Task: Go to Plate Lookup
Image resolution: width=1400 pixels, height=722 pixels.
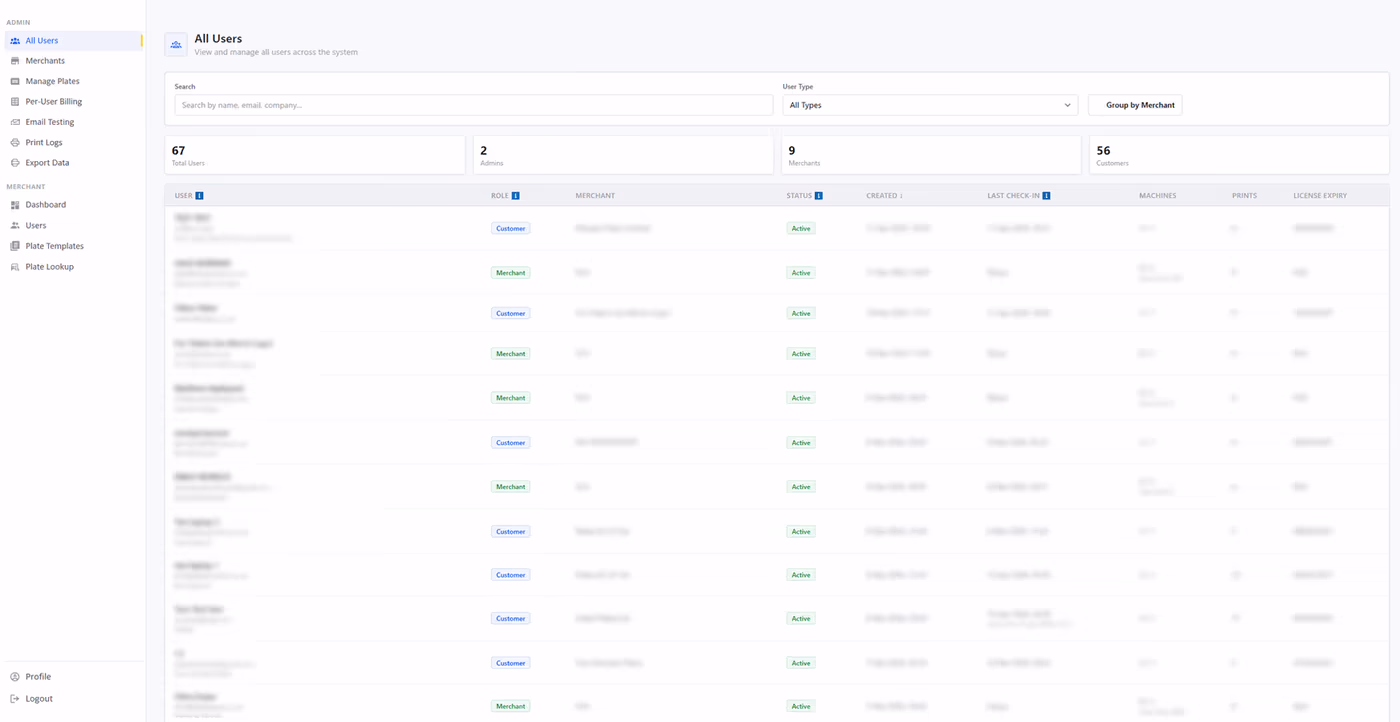Action: coord(49,267)
